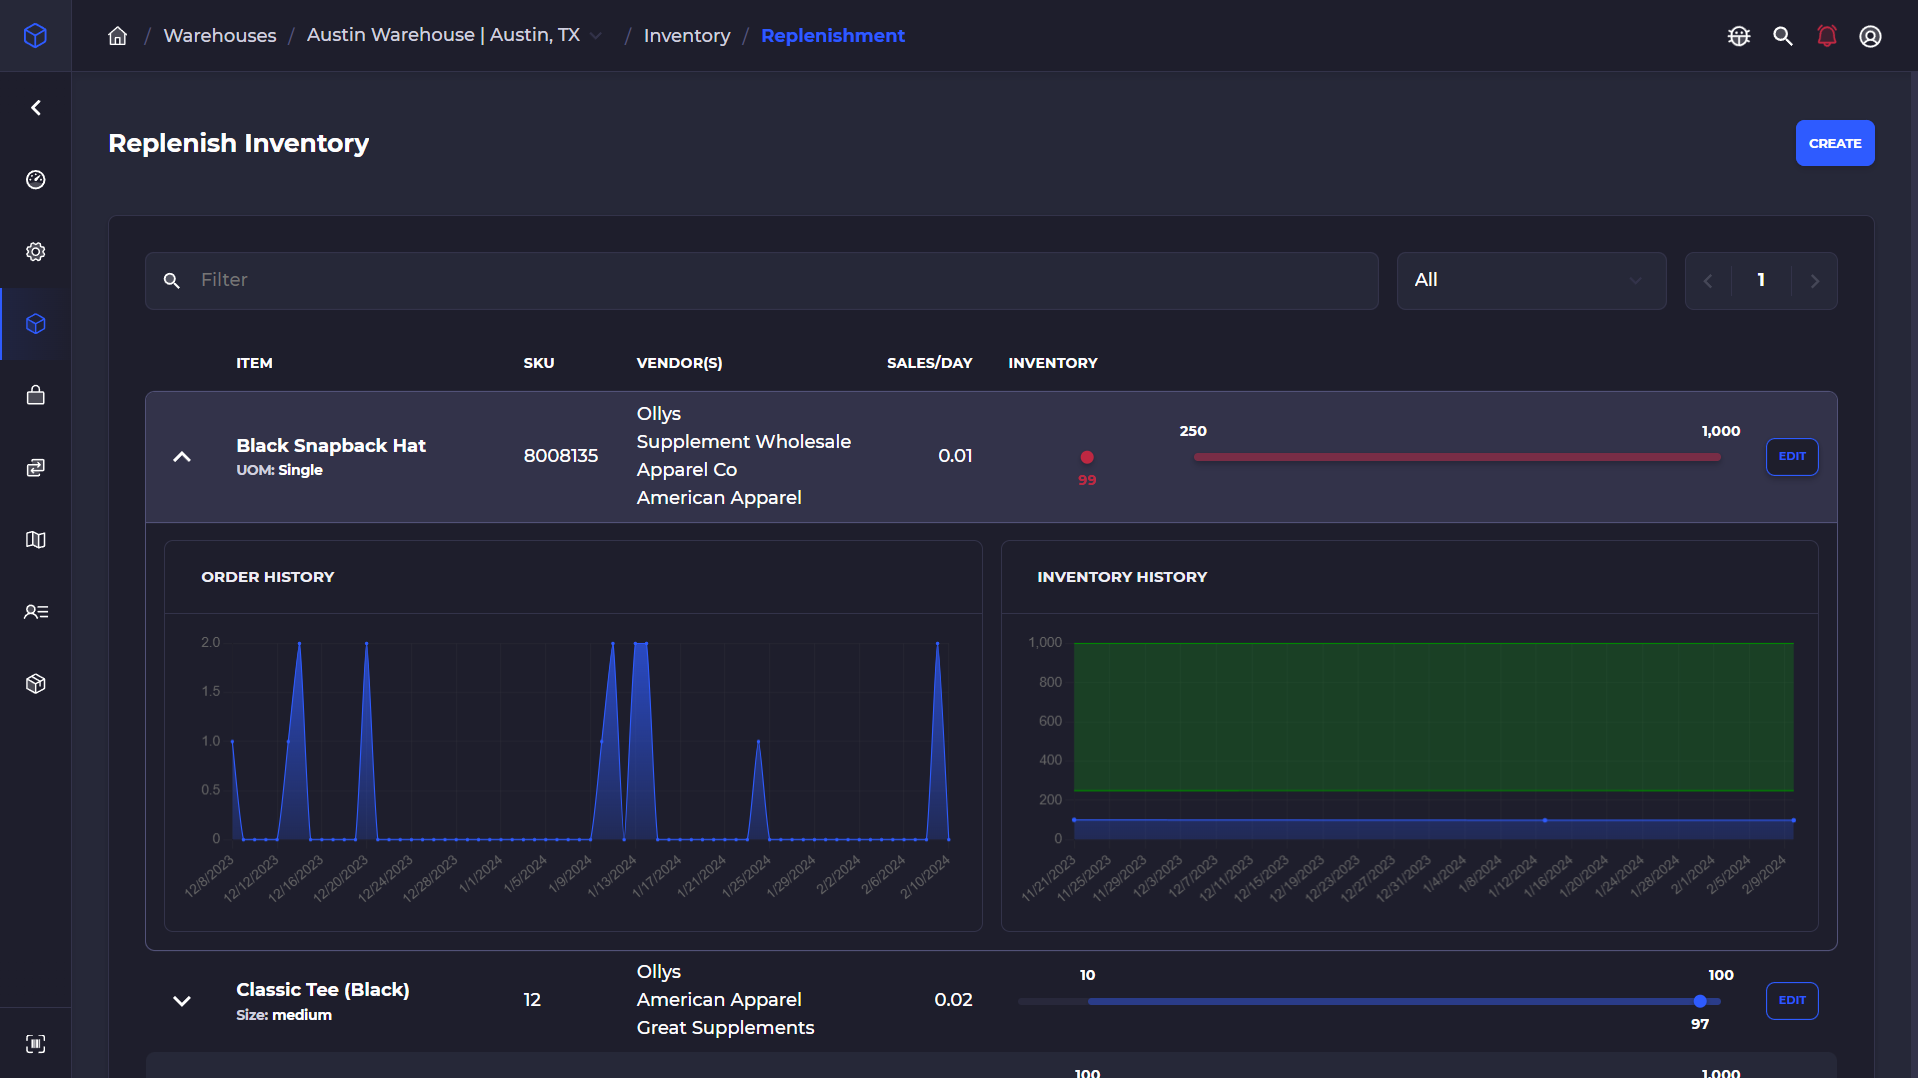
Task: Expand the Classic Tee (Black) row
Action: tap(182, 1001)
